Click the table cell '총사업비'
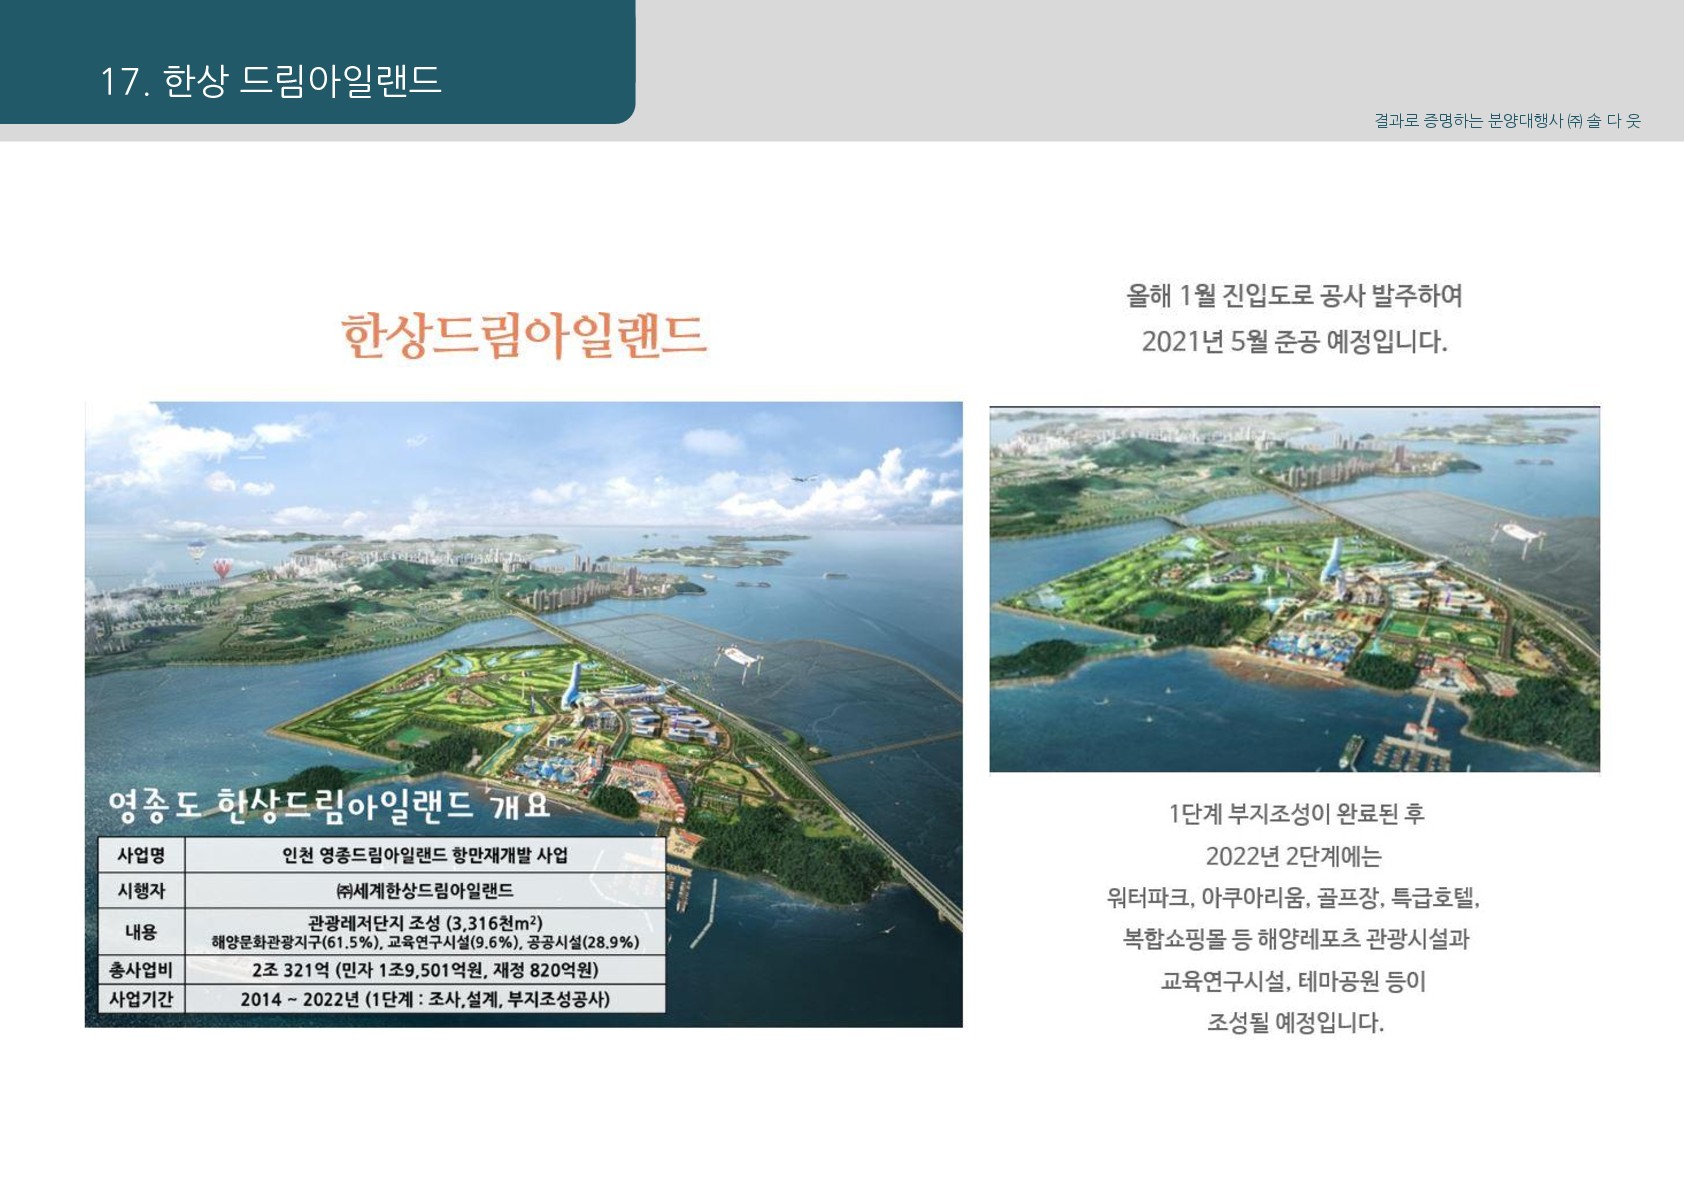 141,969
